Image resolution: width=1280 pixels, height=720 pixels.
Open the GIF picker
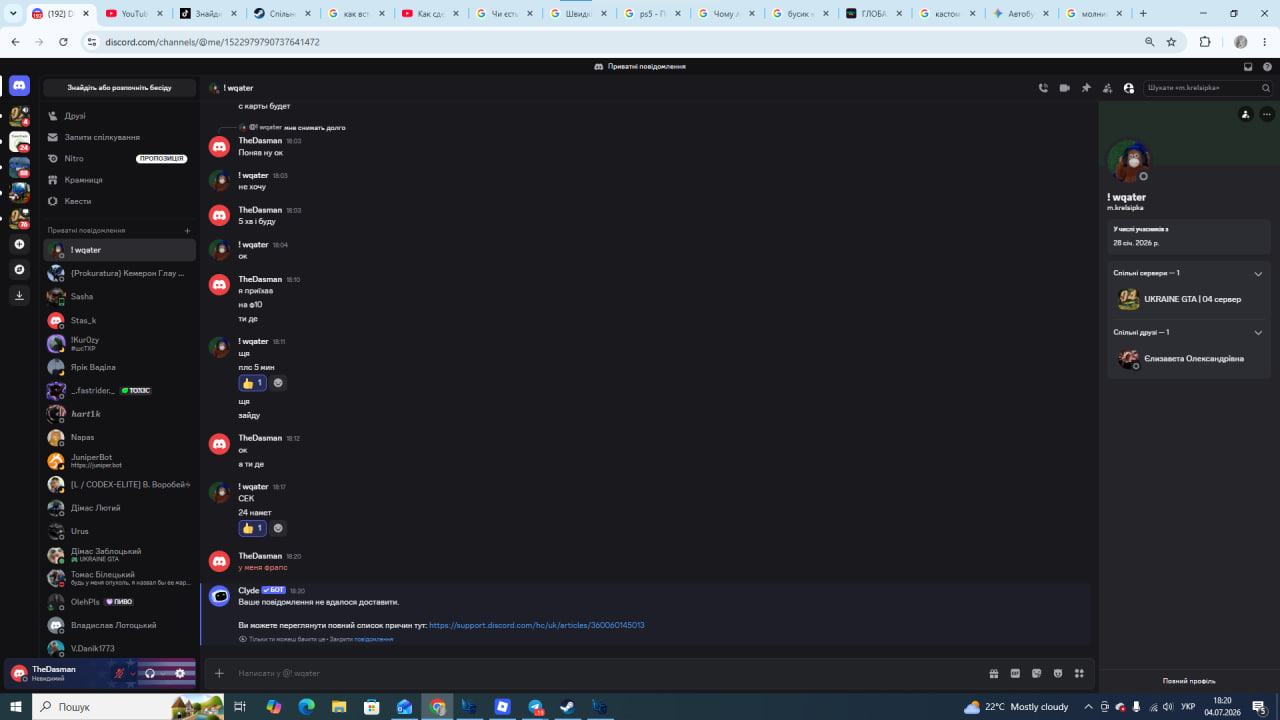point(1015,673)
